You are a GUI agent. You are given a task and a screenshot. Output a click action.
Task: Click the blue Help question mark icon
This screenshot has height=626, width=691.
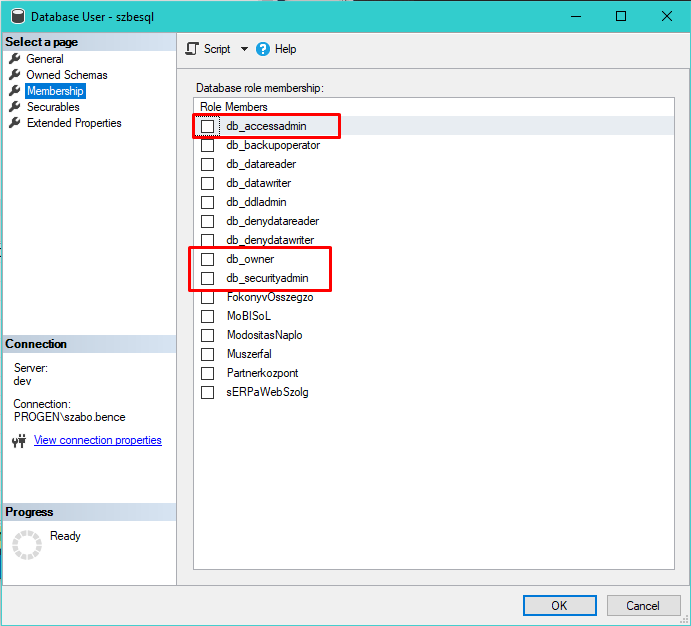[x=263, y=49]
